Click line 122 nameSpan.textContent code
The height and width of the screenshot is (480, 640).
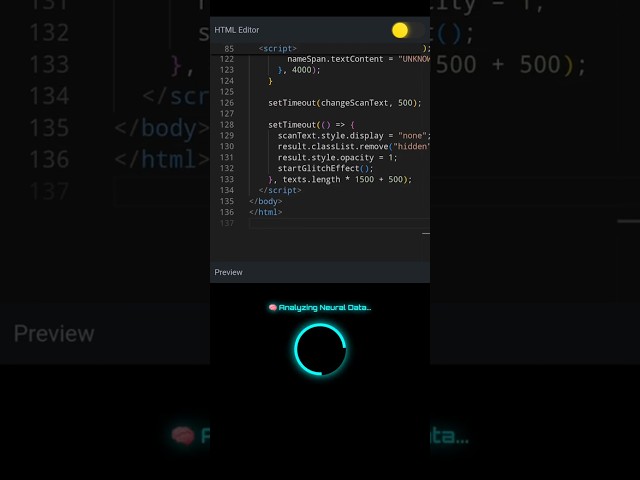pos(358,59)
